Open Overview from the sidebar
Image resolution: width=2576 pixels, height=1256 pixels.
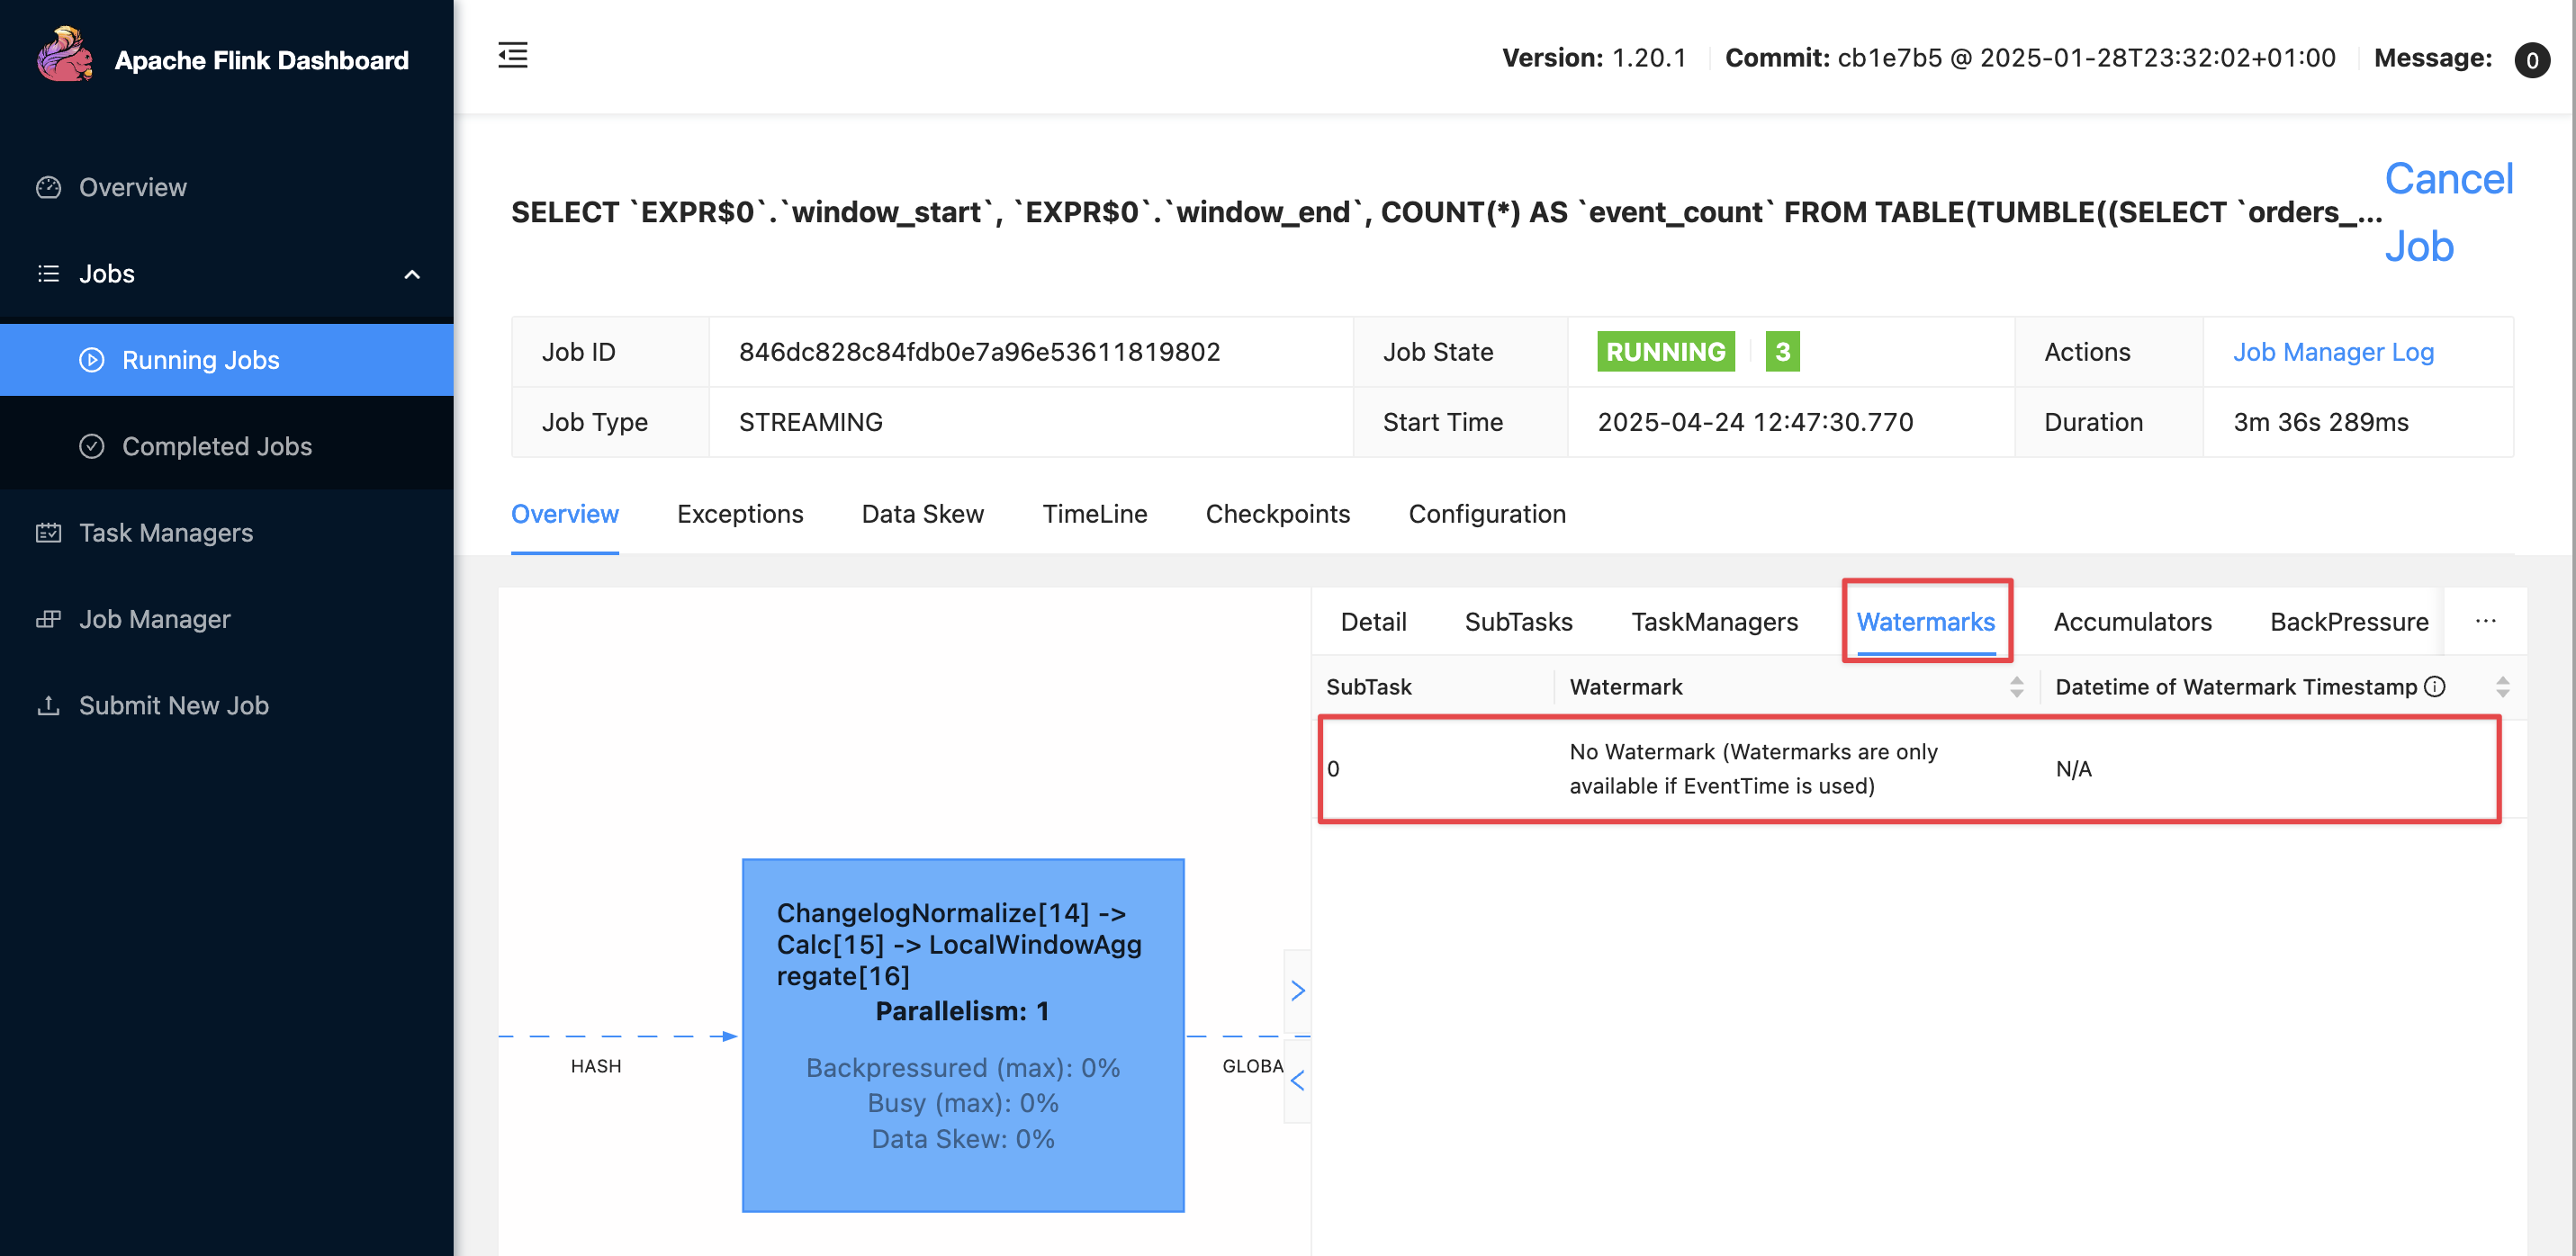tap(132, 187)
